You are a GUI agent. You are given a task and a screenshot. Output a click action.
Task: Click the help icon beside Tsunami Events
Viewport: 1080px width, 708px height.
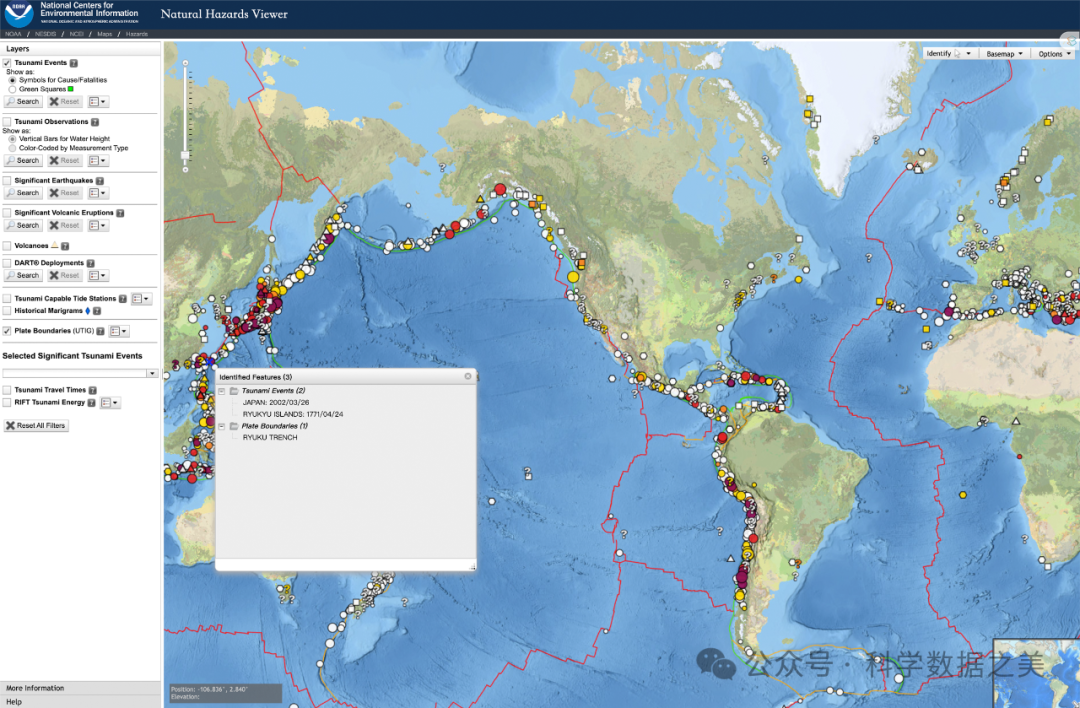(73, 63)
